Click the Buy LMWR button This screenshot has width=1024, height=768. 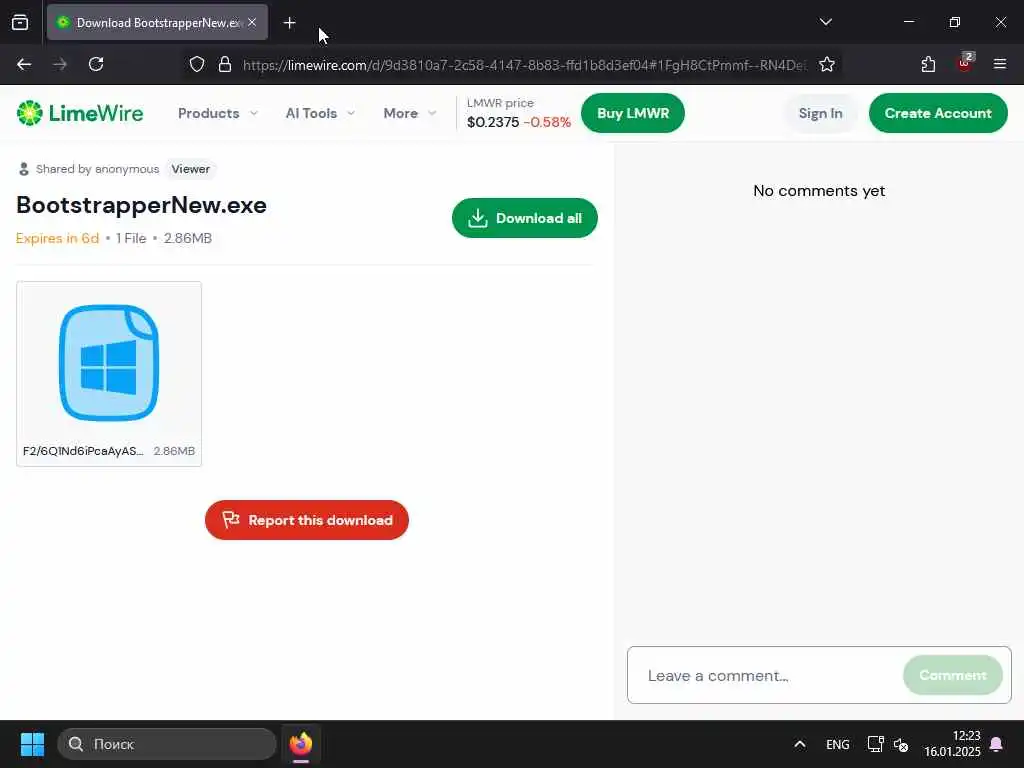tap(633, 113)
